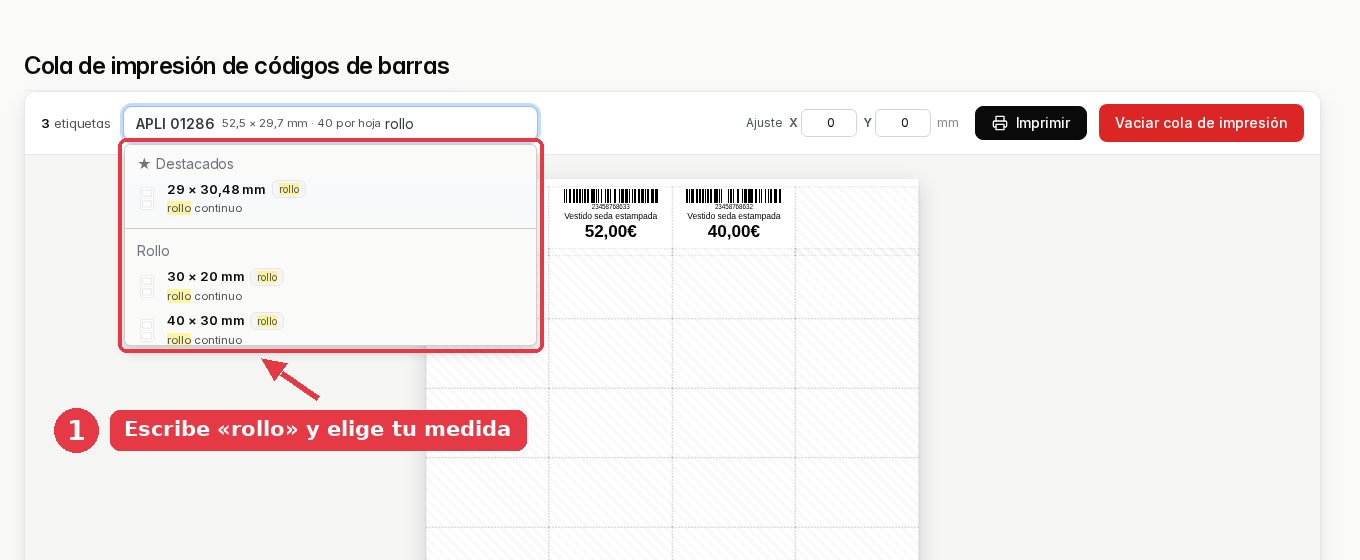The image size is (1360, 560).
Task: Click the rollo tag next to 40 × 30 mm
Action: [267, 321]
